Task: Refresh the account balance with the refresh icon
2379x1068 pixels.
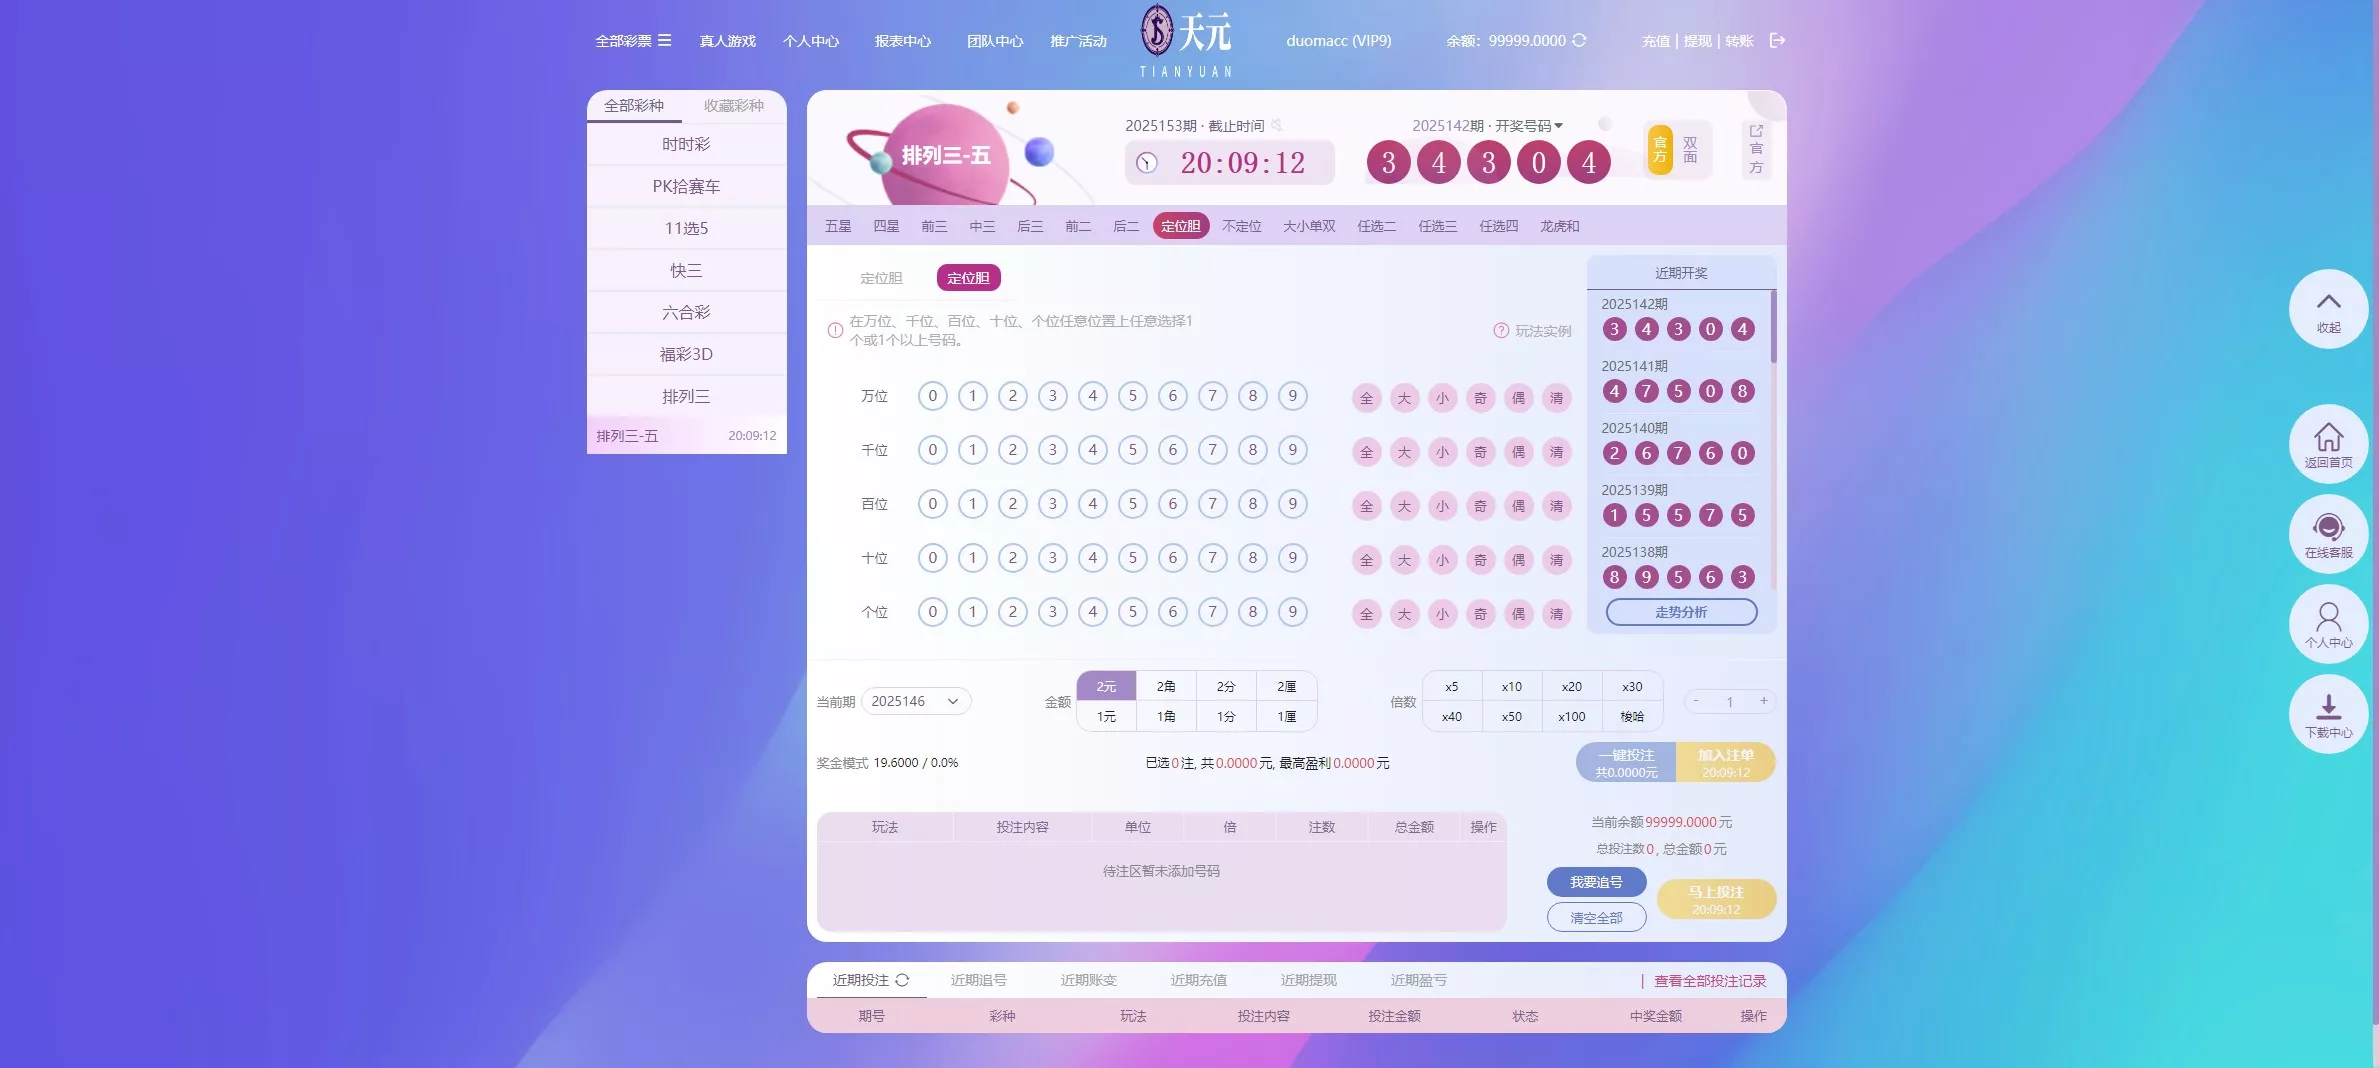Action: pos(1578,41)
